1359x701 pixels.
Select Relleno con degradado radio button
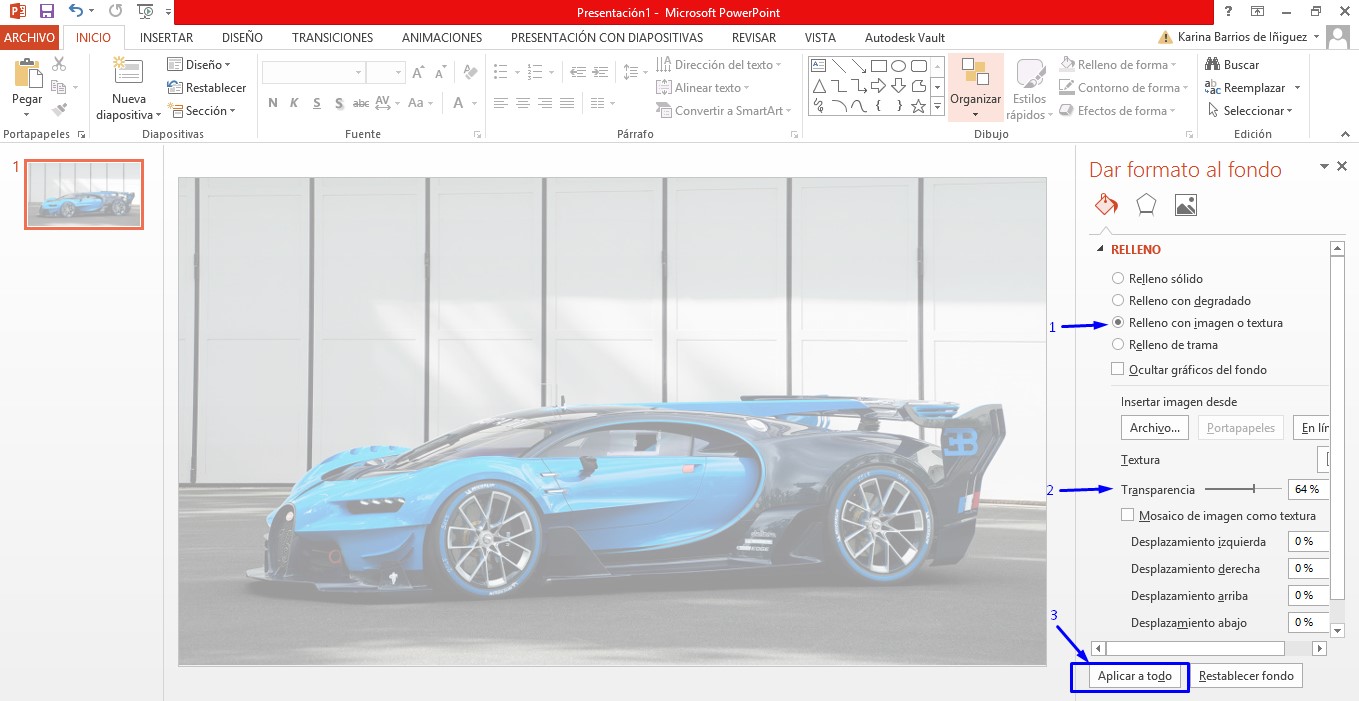1118,301
